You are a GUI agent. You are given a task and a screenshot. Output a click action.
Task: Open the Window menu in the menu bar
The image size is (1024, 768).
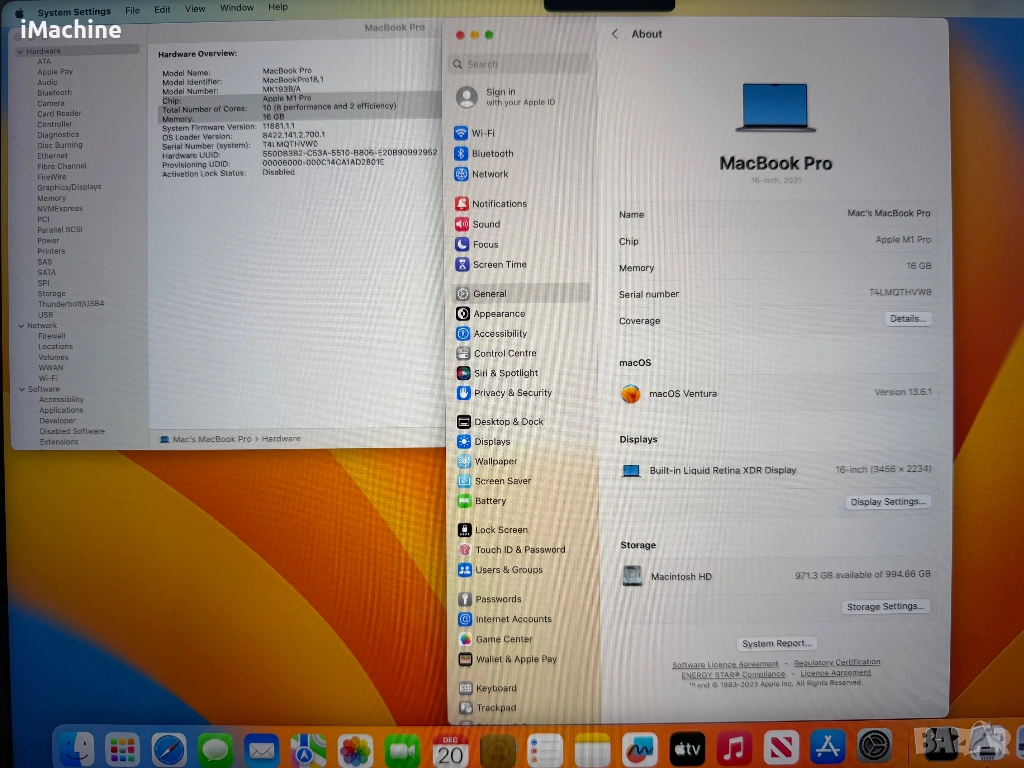(236, 8)
